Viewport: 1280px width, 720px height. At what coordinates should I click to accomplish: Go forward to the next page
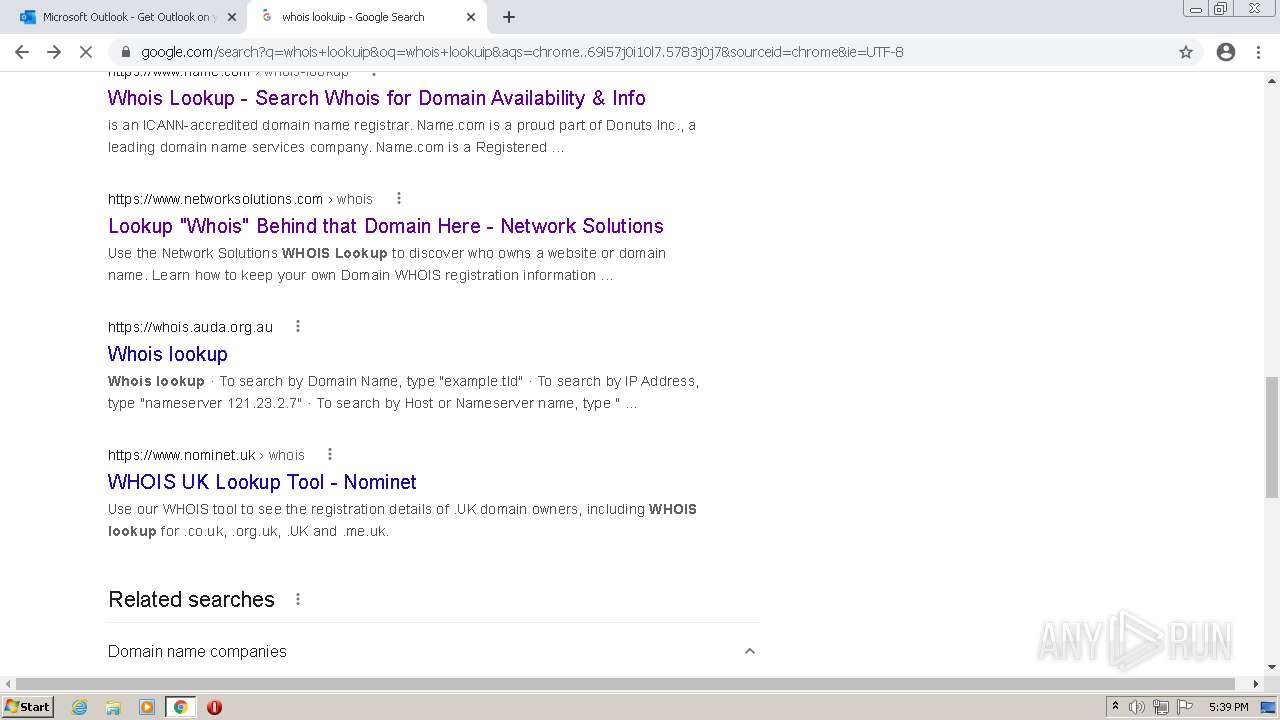[54, 52]
